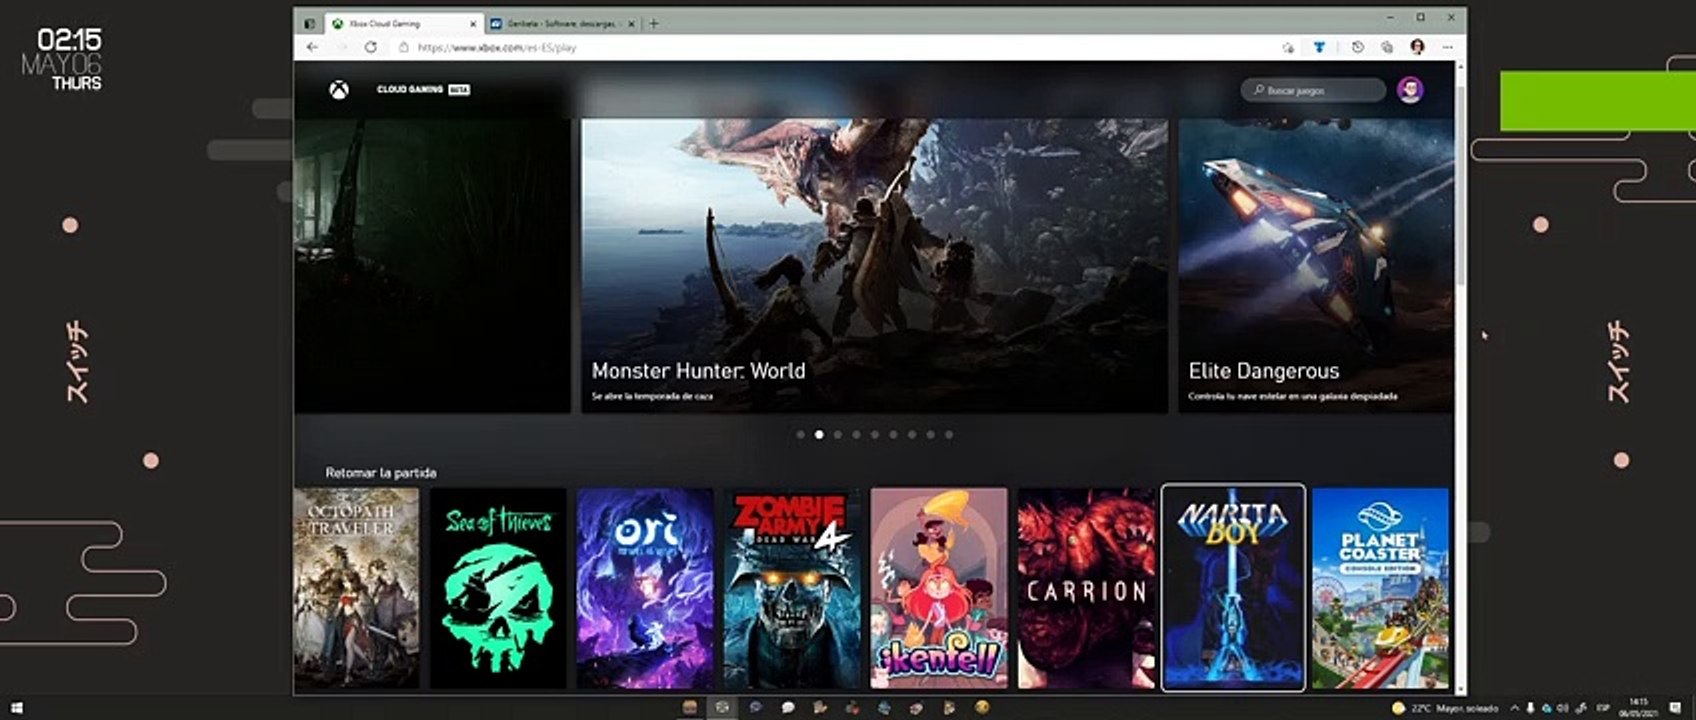Launch Octopath Traveler game tile
Image resolution: width=1696 pixels, height=720 pixels.
pos(357,588)
